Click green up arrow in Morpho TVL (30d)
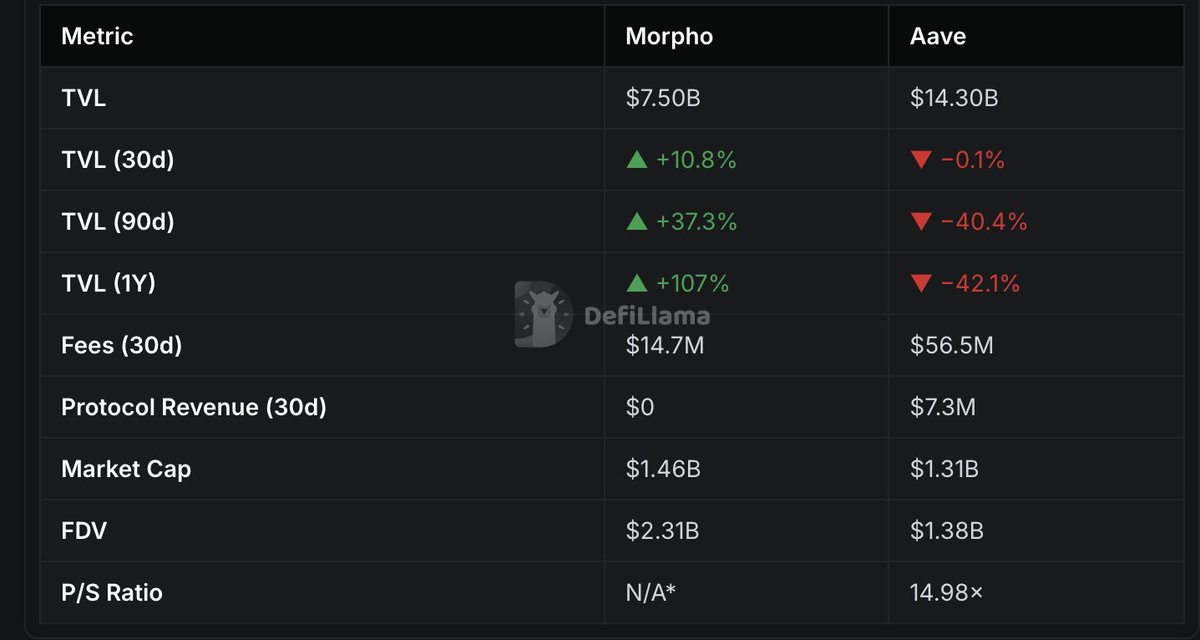This screenshot has width=1200, height=640. click(637, 160)
